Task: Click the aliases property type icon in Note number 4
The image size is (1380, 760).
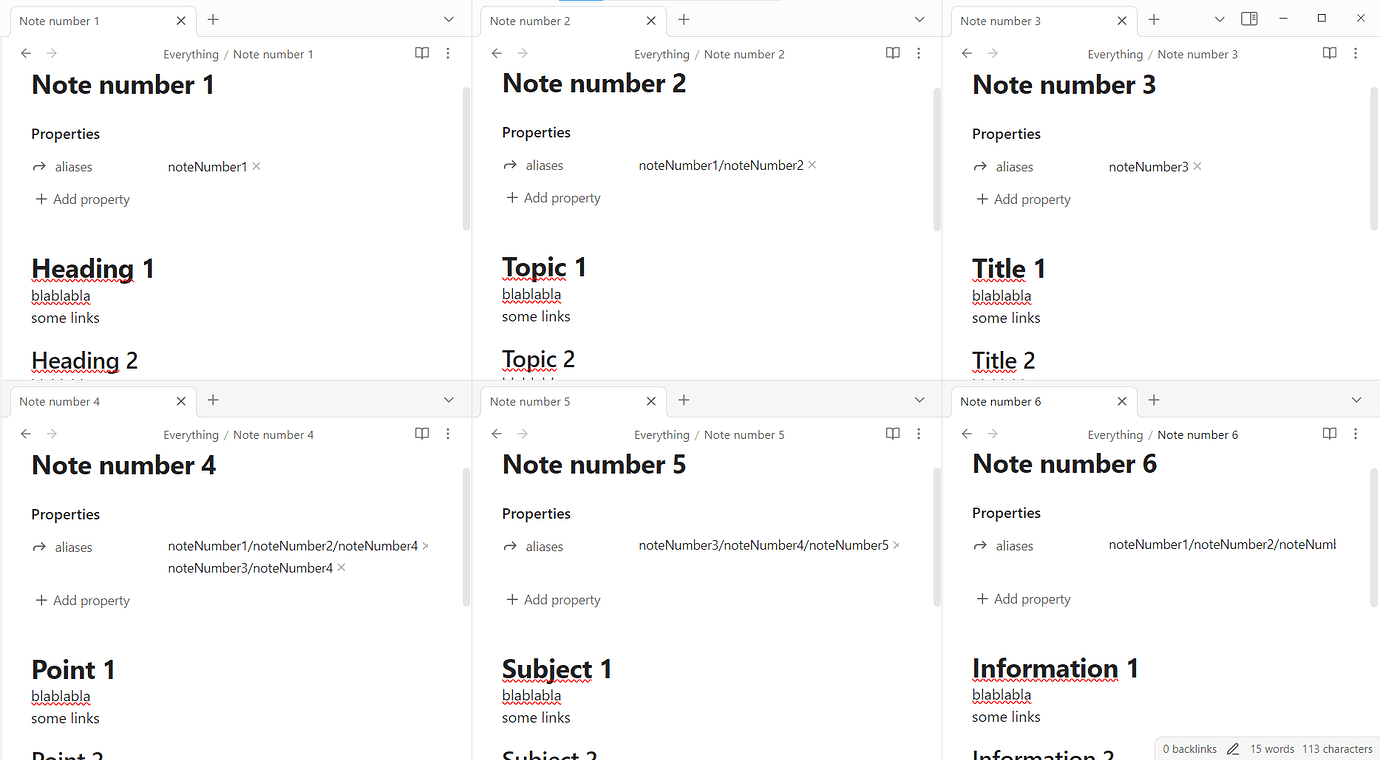Action: tap(37, 547)
